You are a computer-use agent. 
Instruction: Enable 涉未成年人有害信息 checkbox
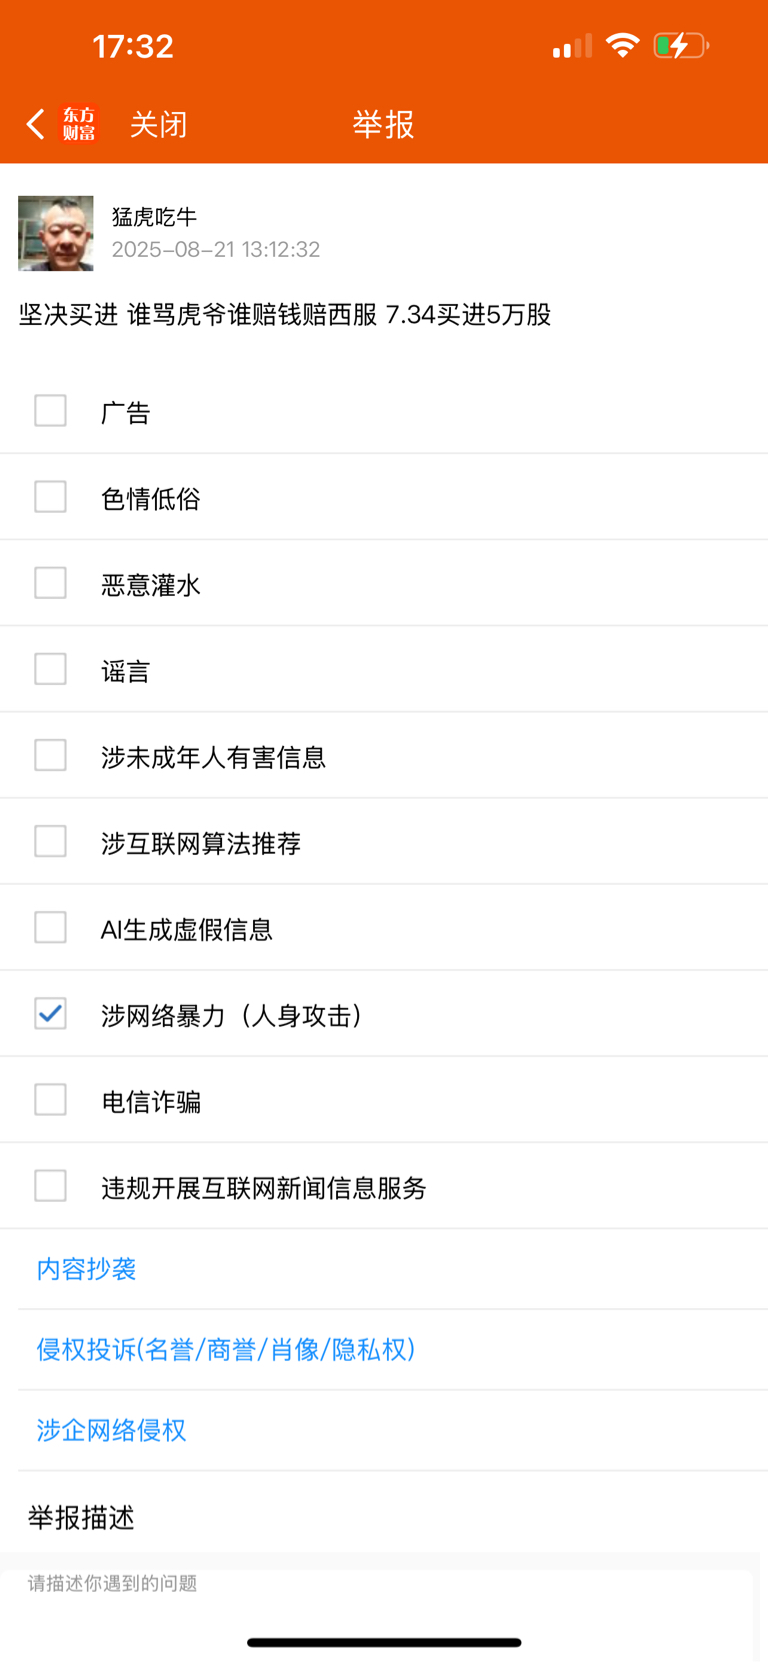[50, 755]
